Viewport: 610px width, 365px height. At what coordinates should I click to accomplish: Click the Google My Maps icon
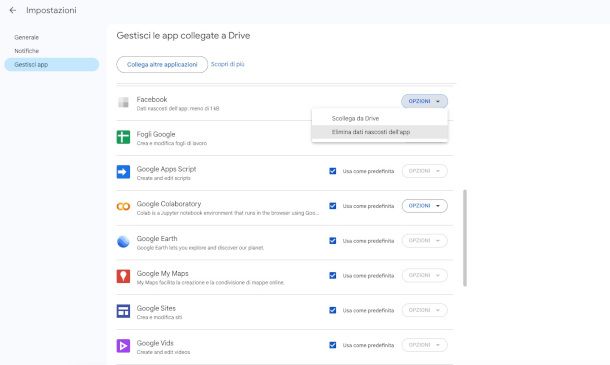[x=123, y=276]
